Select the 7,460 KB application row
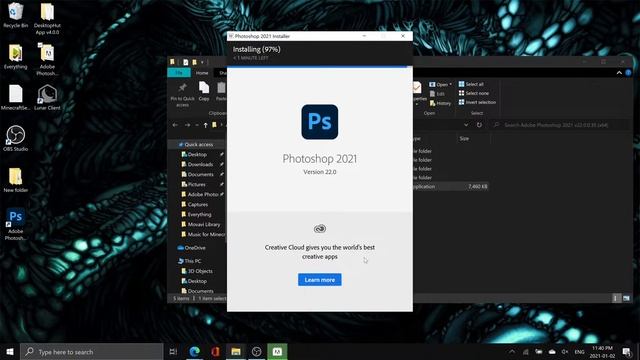The image size is (640, 360). [450, 186]
